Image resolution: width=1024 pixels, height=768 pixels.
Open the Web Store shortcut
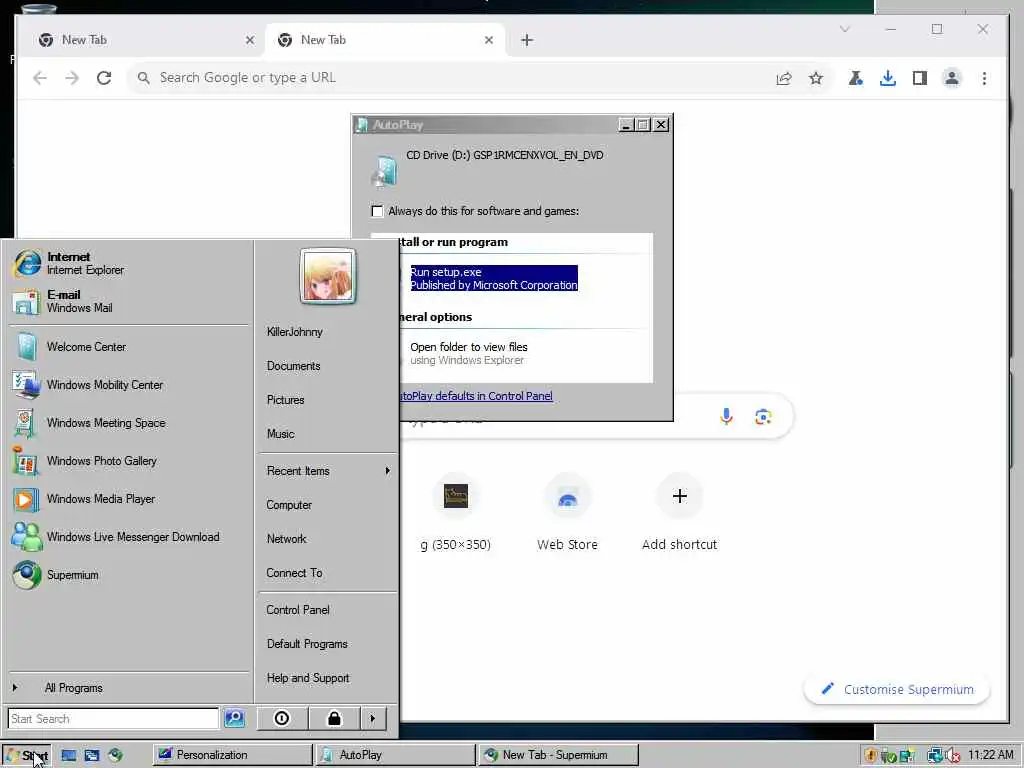568,513
